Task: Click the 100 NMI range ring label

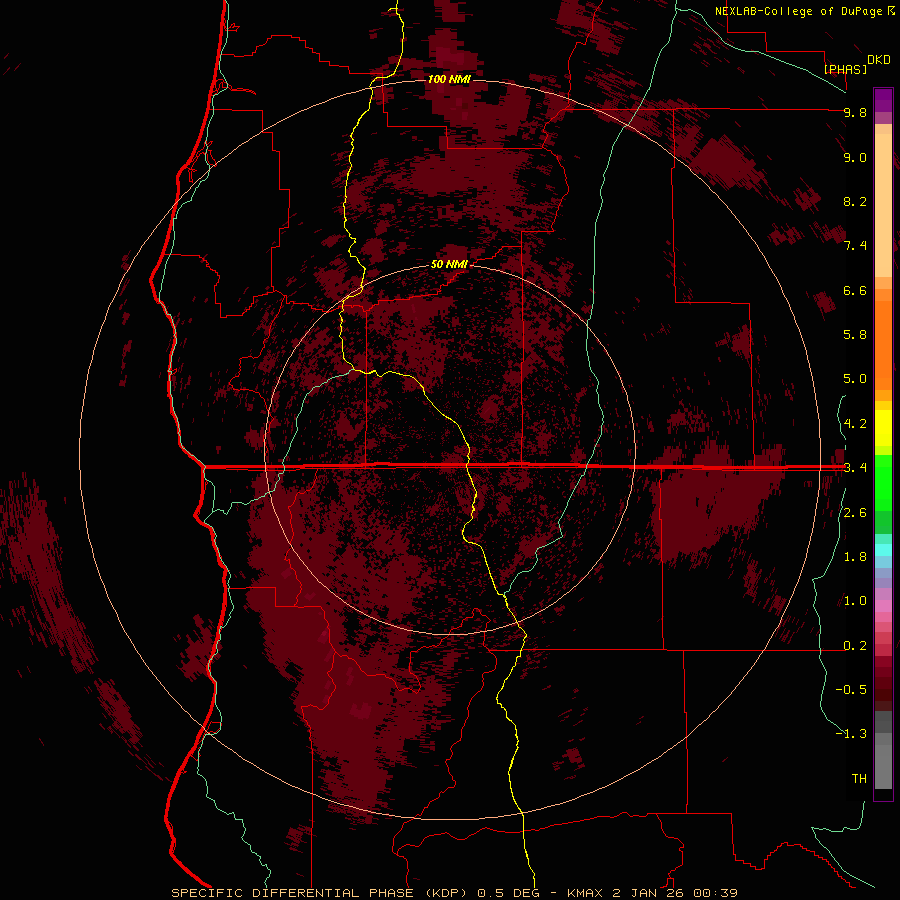Action: 449,79
